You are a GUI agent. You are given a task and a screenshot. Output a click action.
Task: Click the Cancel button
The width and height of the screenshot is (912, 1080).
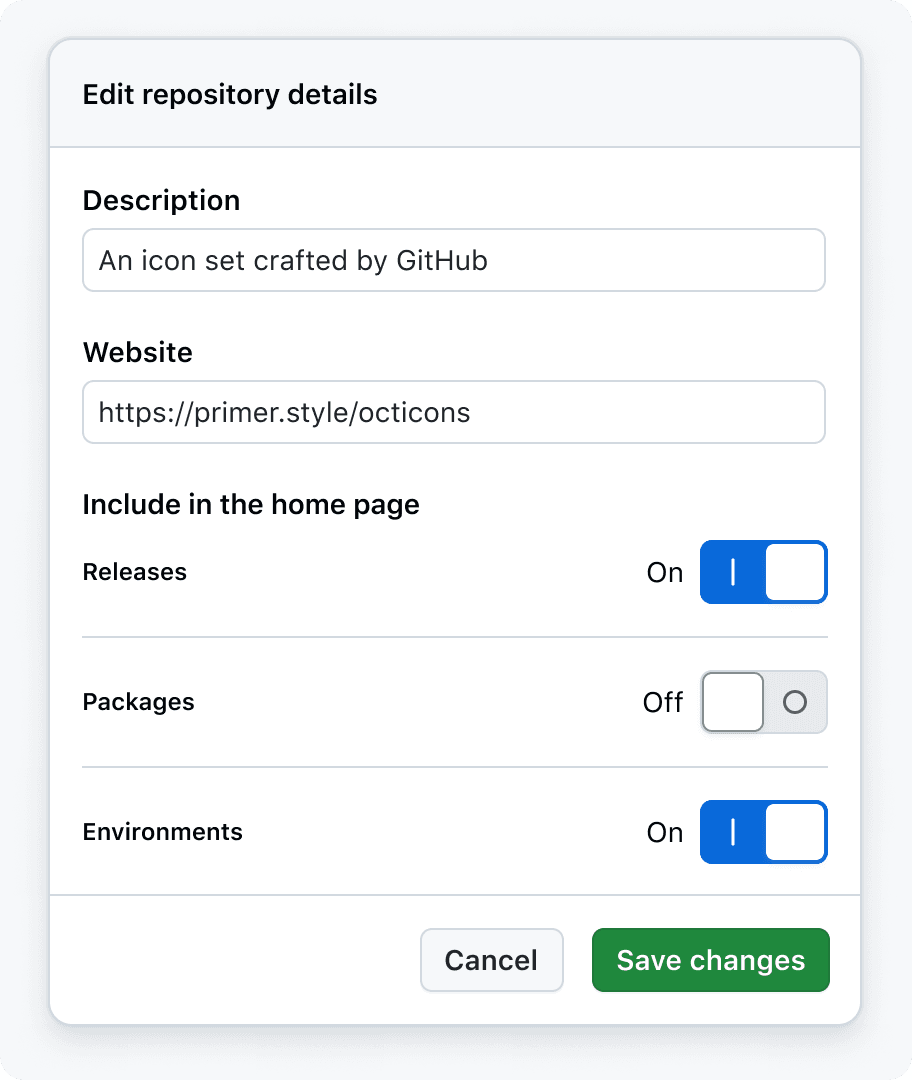point(491,960)
